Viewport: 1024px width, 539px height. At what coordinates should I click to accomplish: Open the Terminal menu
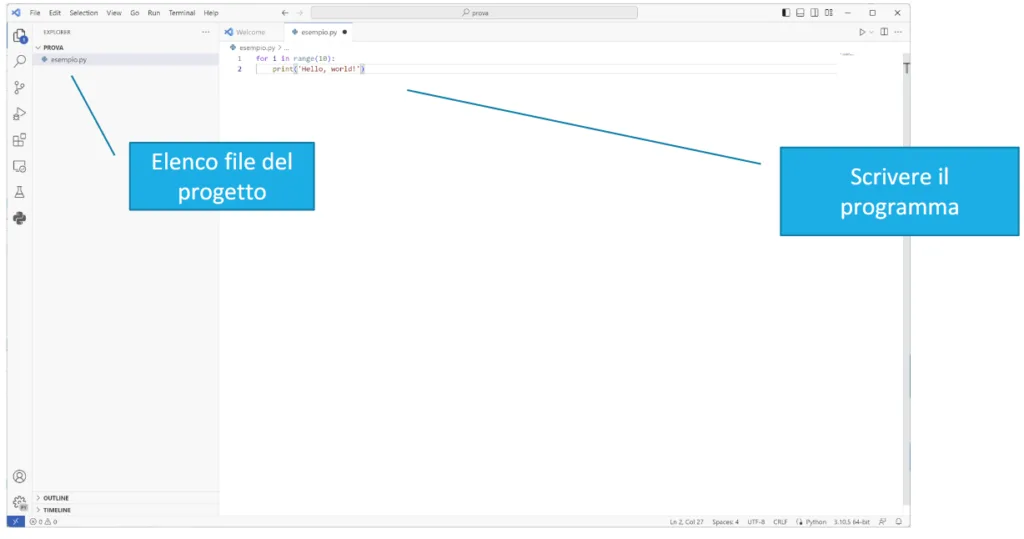pyautogui.click(x=182, y=12)
